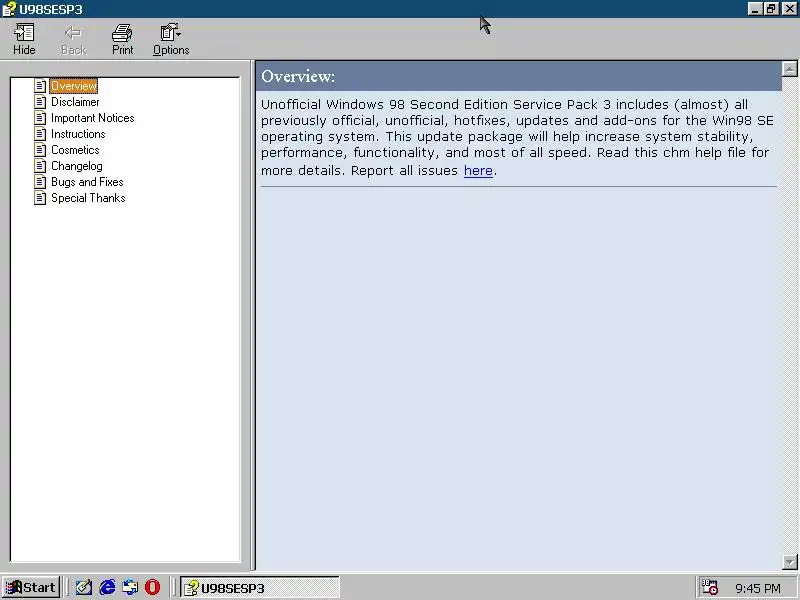The image size is (800, 600).
Task: Click the page icon beside Changelog
Action: [40, 166]
